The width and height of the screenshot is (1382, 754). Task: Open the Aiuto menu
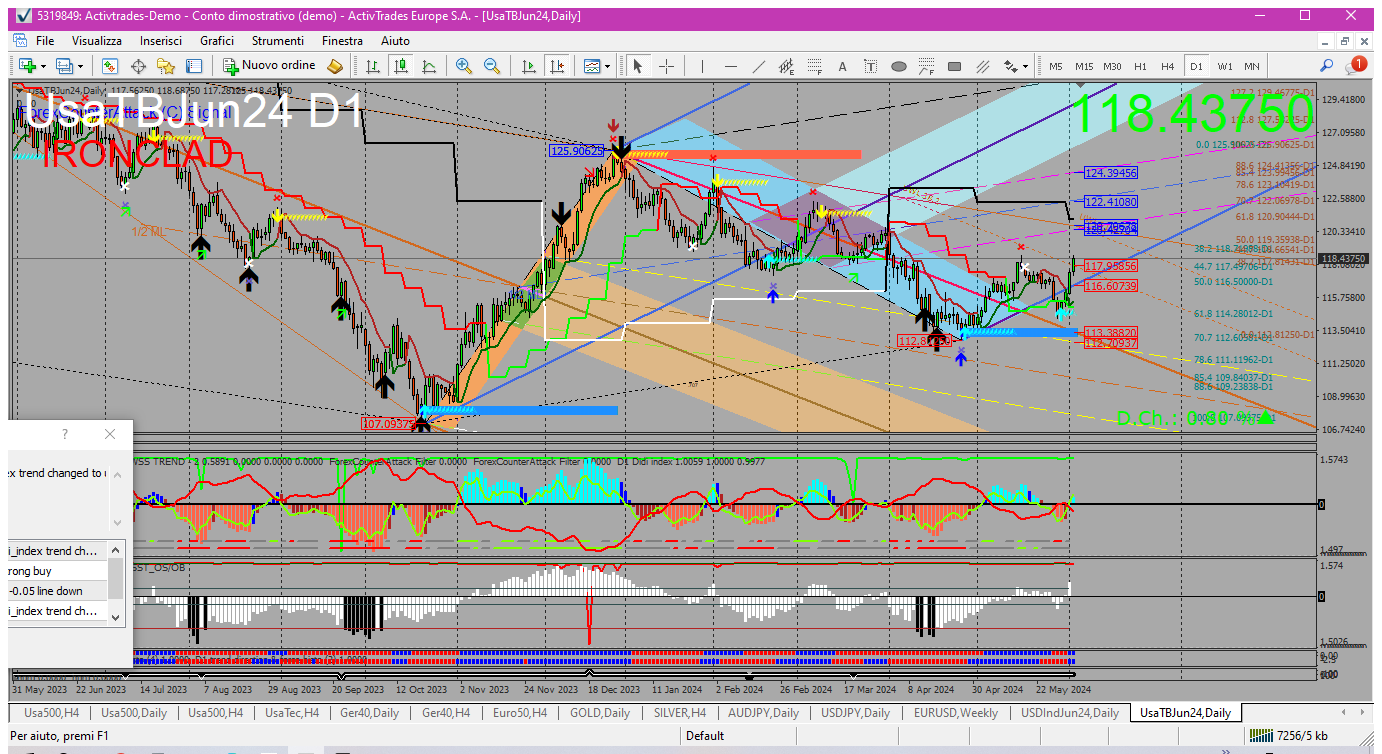click(395, 41)
